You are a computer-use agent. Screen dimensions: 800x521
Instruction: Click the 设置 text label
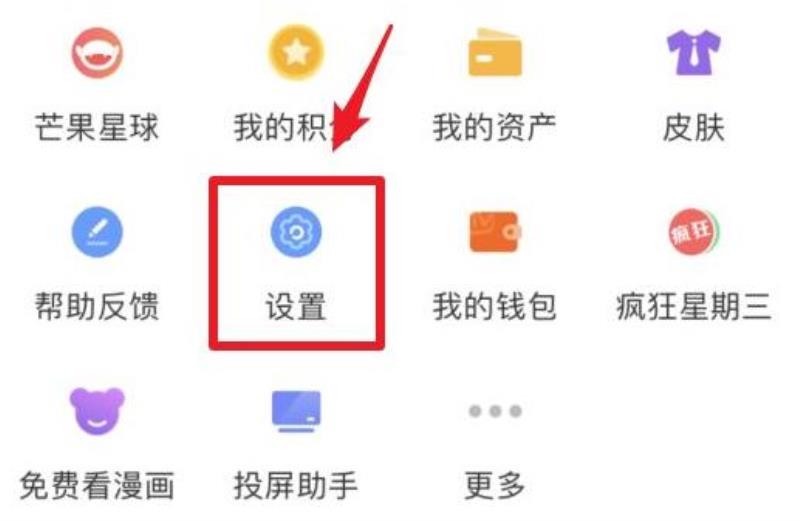click(x=296, y=306)
